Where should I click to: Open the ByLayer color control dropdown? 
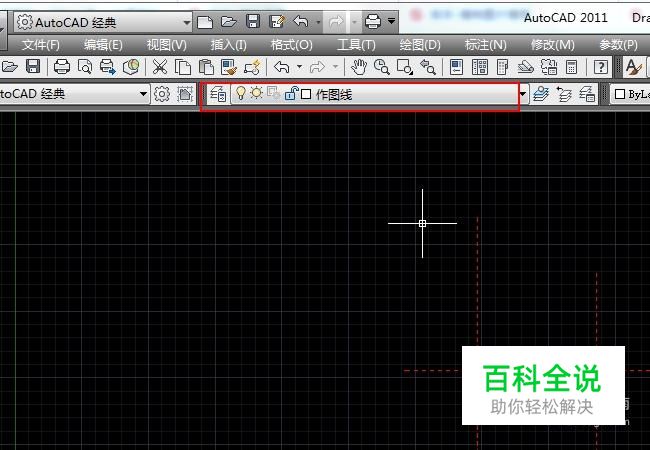630,94
